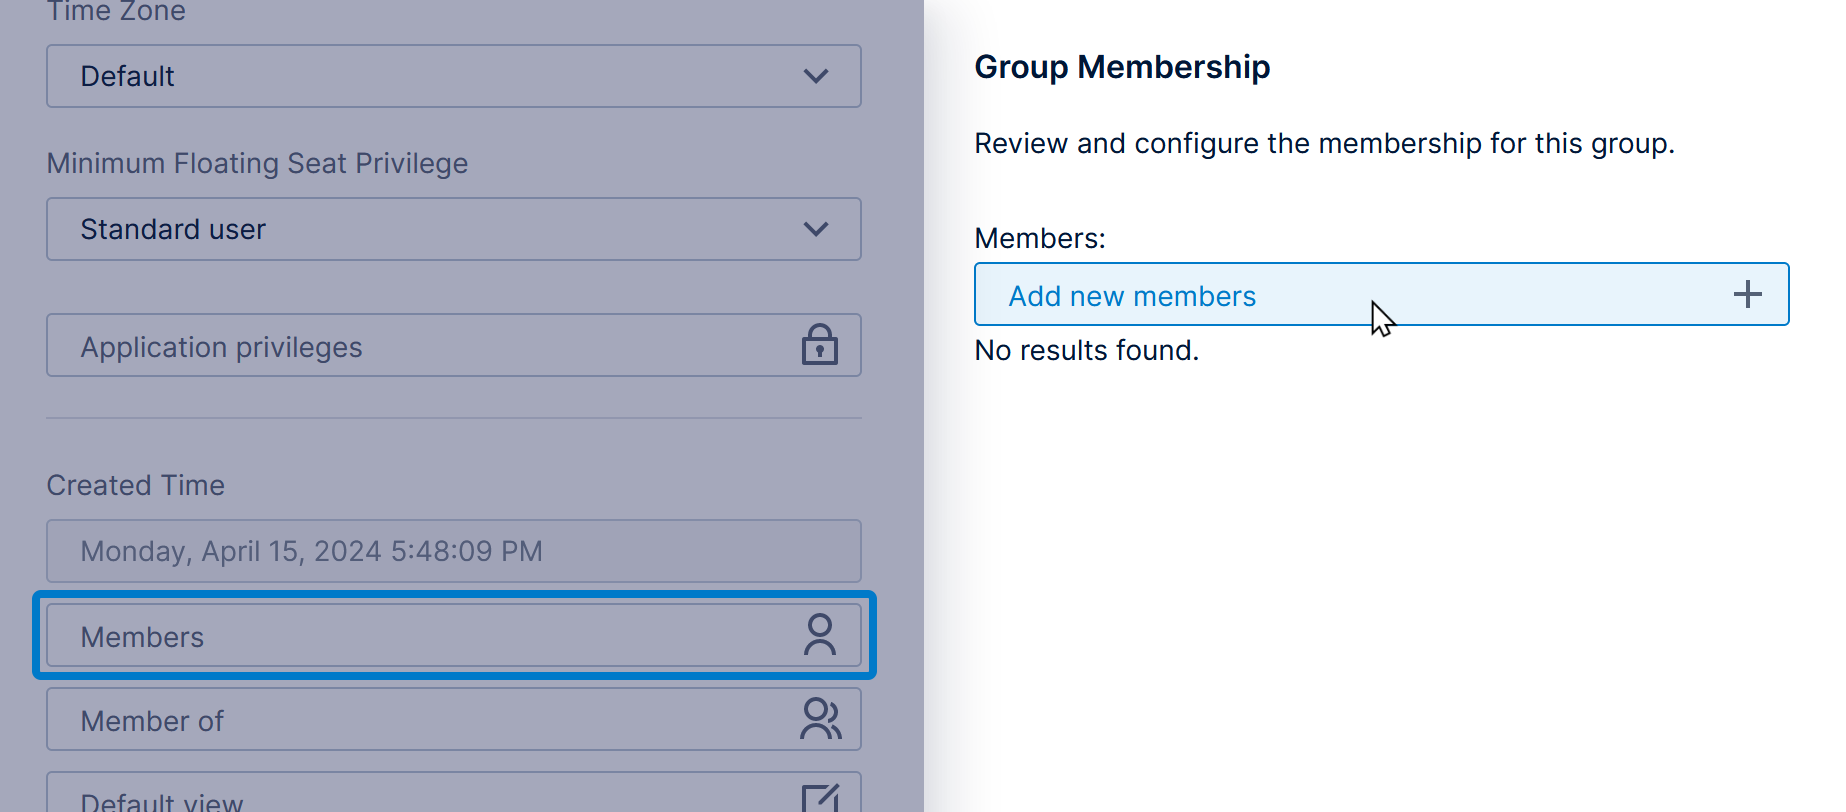Click the Add new members field
This screenshot has height=812, width=1846.
tap(1382, 294)
